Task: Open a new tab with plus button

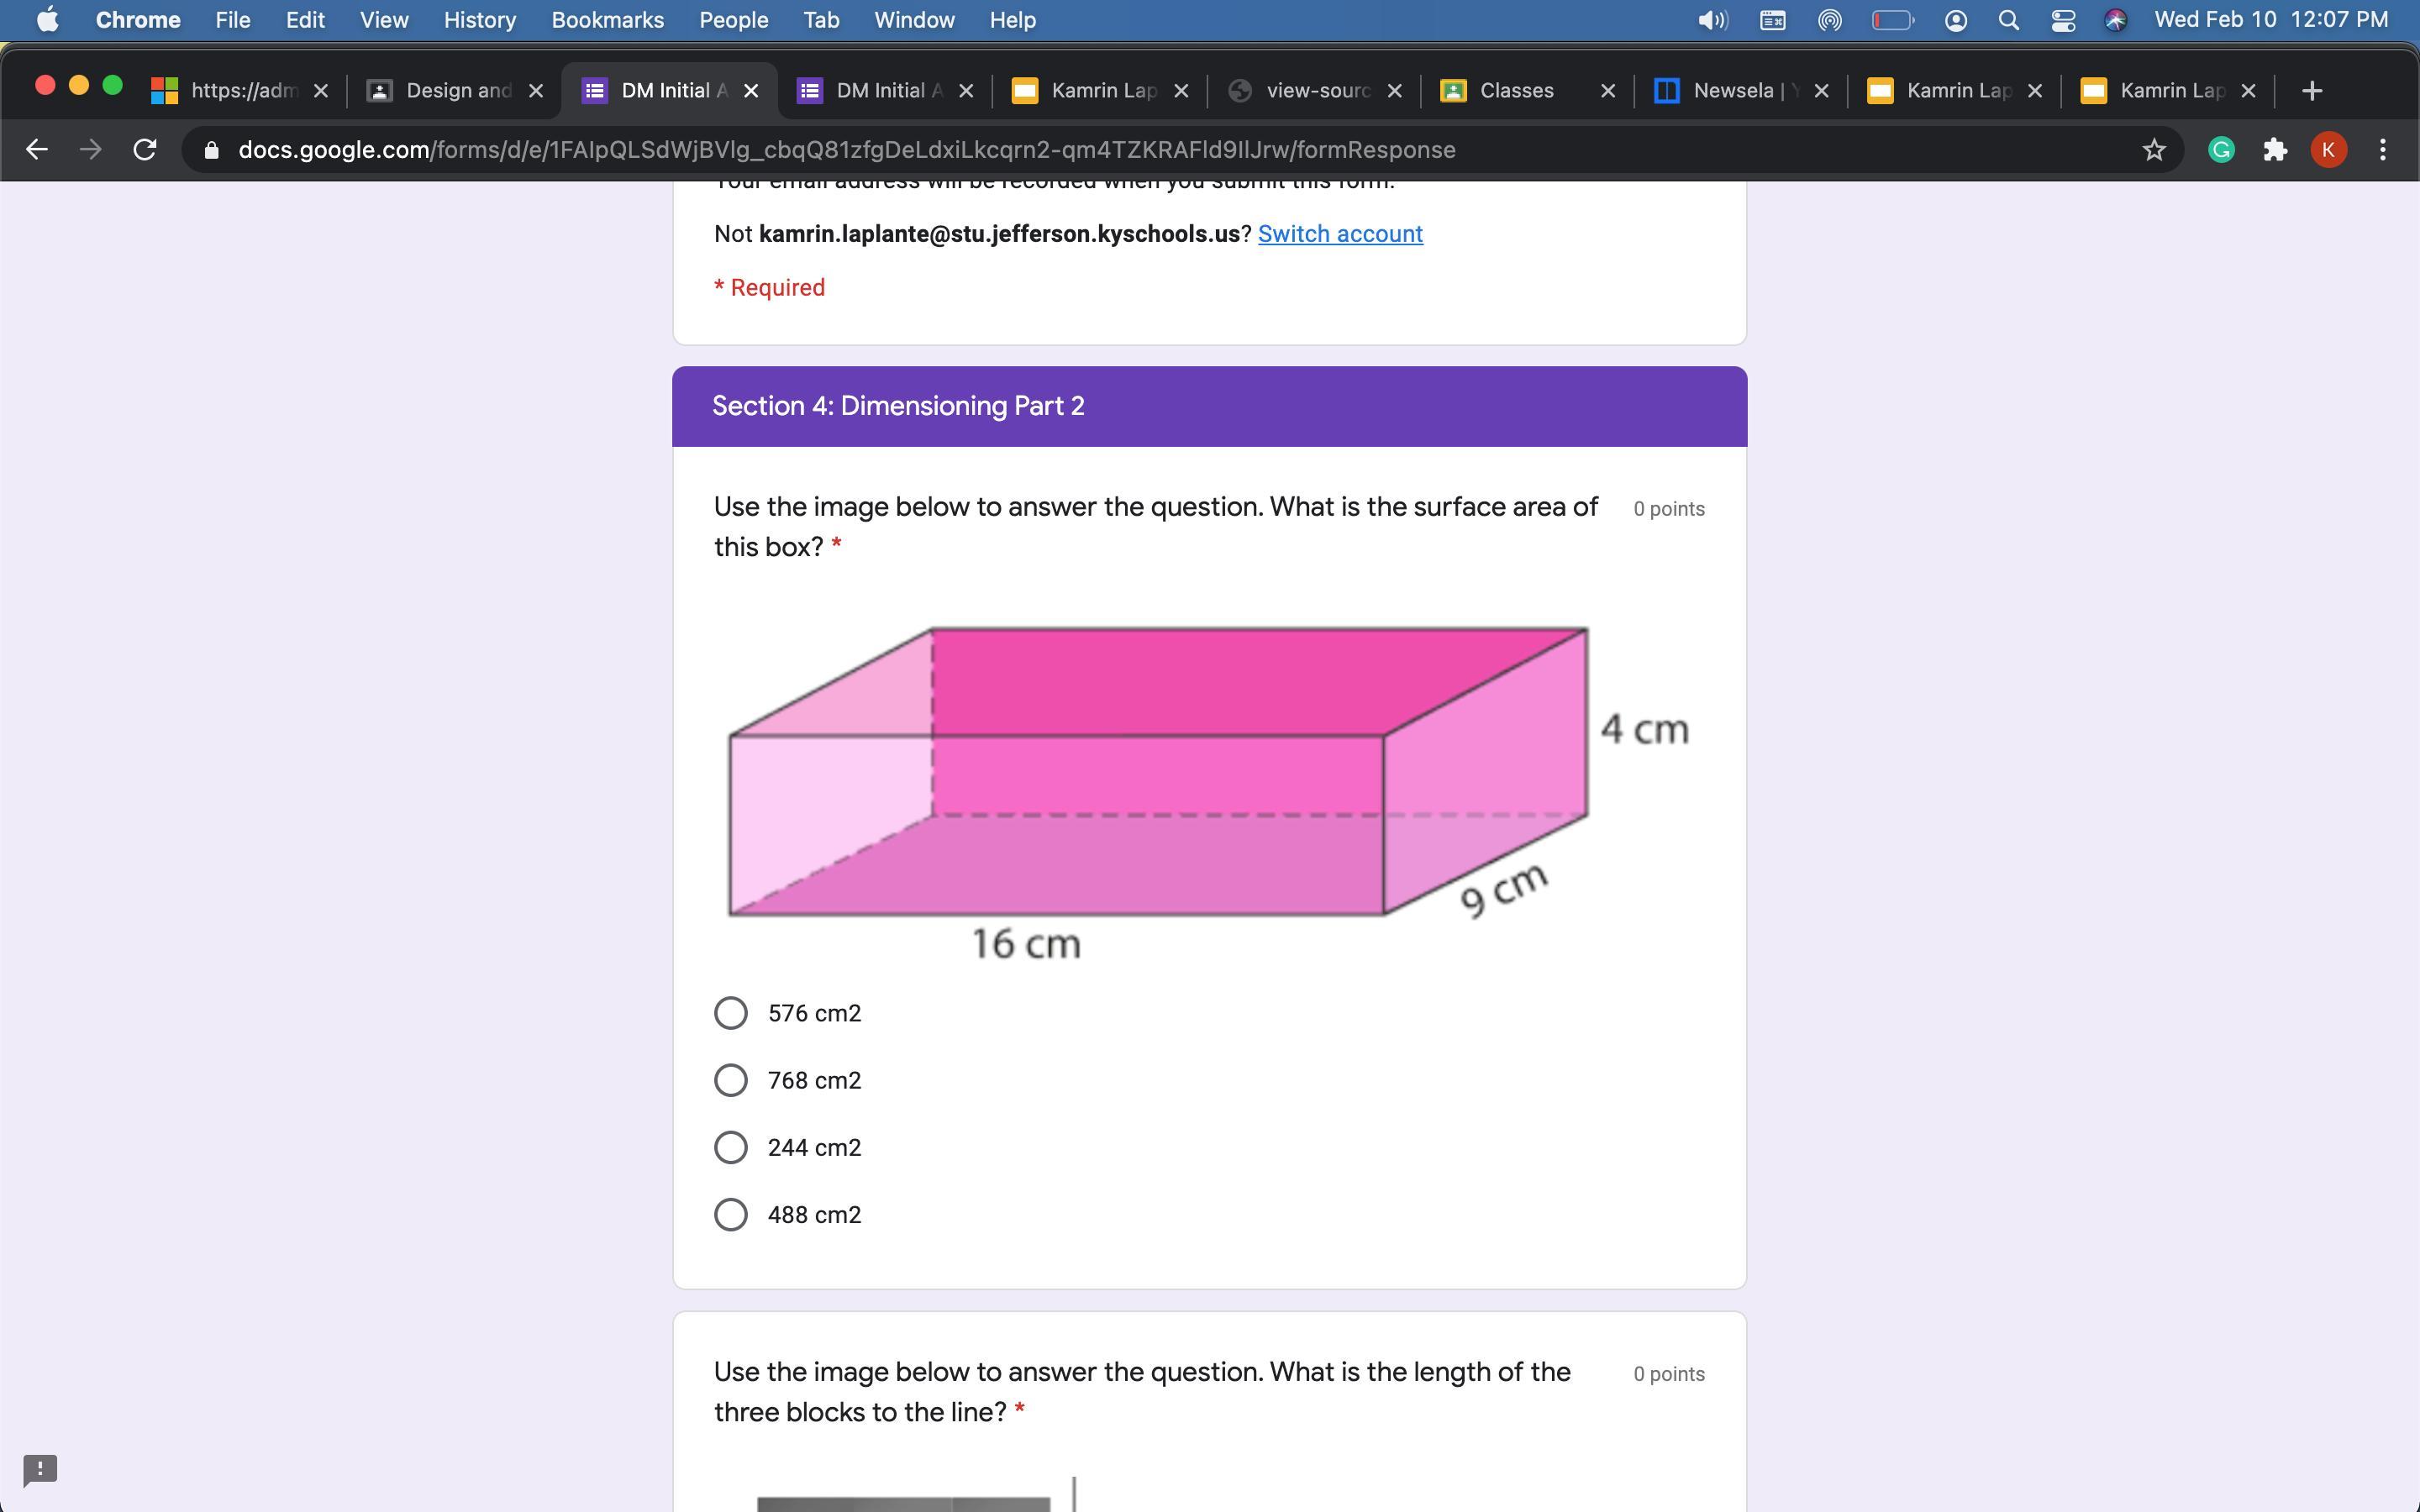Action: [2311, 91]
